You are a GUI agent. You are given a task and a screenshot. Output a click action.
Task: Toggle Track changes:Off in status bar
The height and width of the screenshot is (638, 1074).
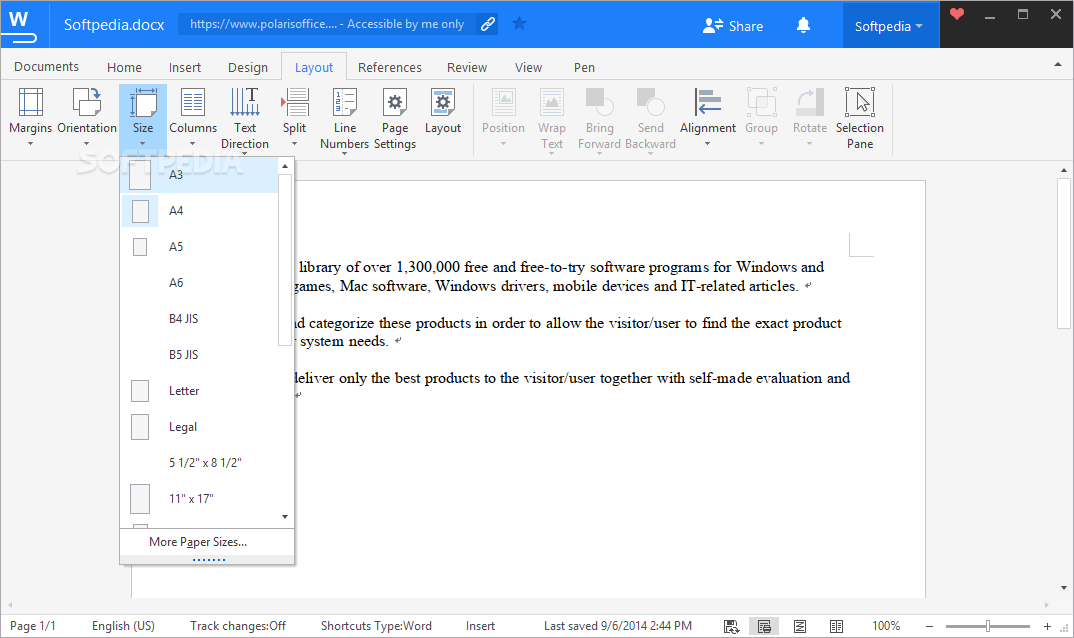pyautogui.click(x=238, y=626)
